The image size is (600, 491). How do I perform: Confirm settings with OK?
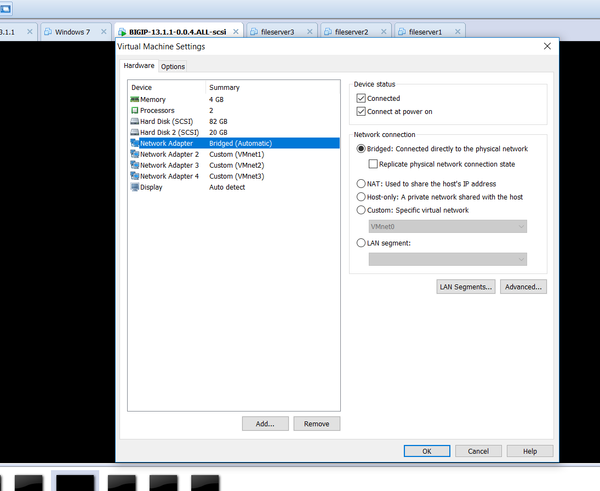[x=427, y=451]
